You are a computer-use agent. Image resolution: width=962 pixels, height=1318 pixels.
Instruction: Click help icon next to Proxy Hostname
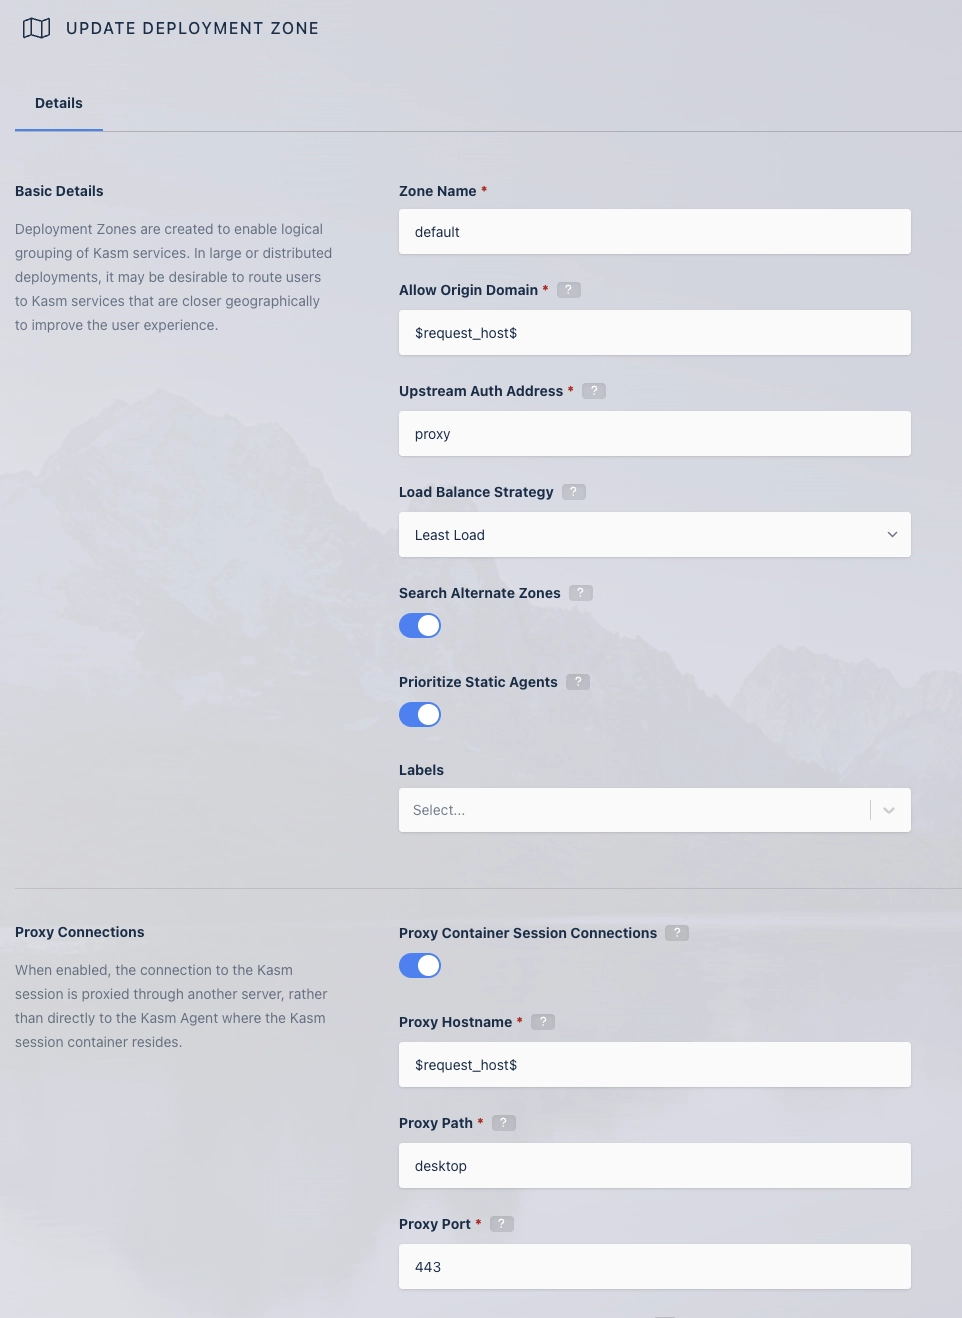[543, 1022]
